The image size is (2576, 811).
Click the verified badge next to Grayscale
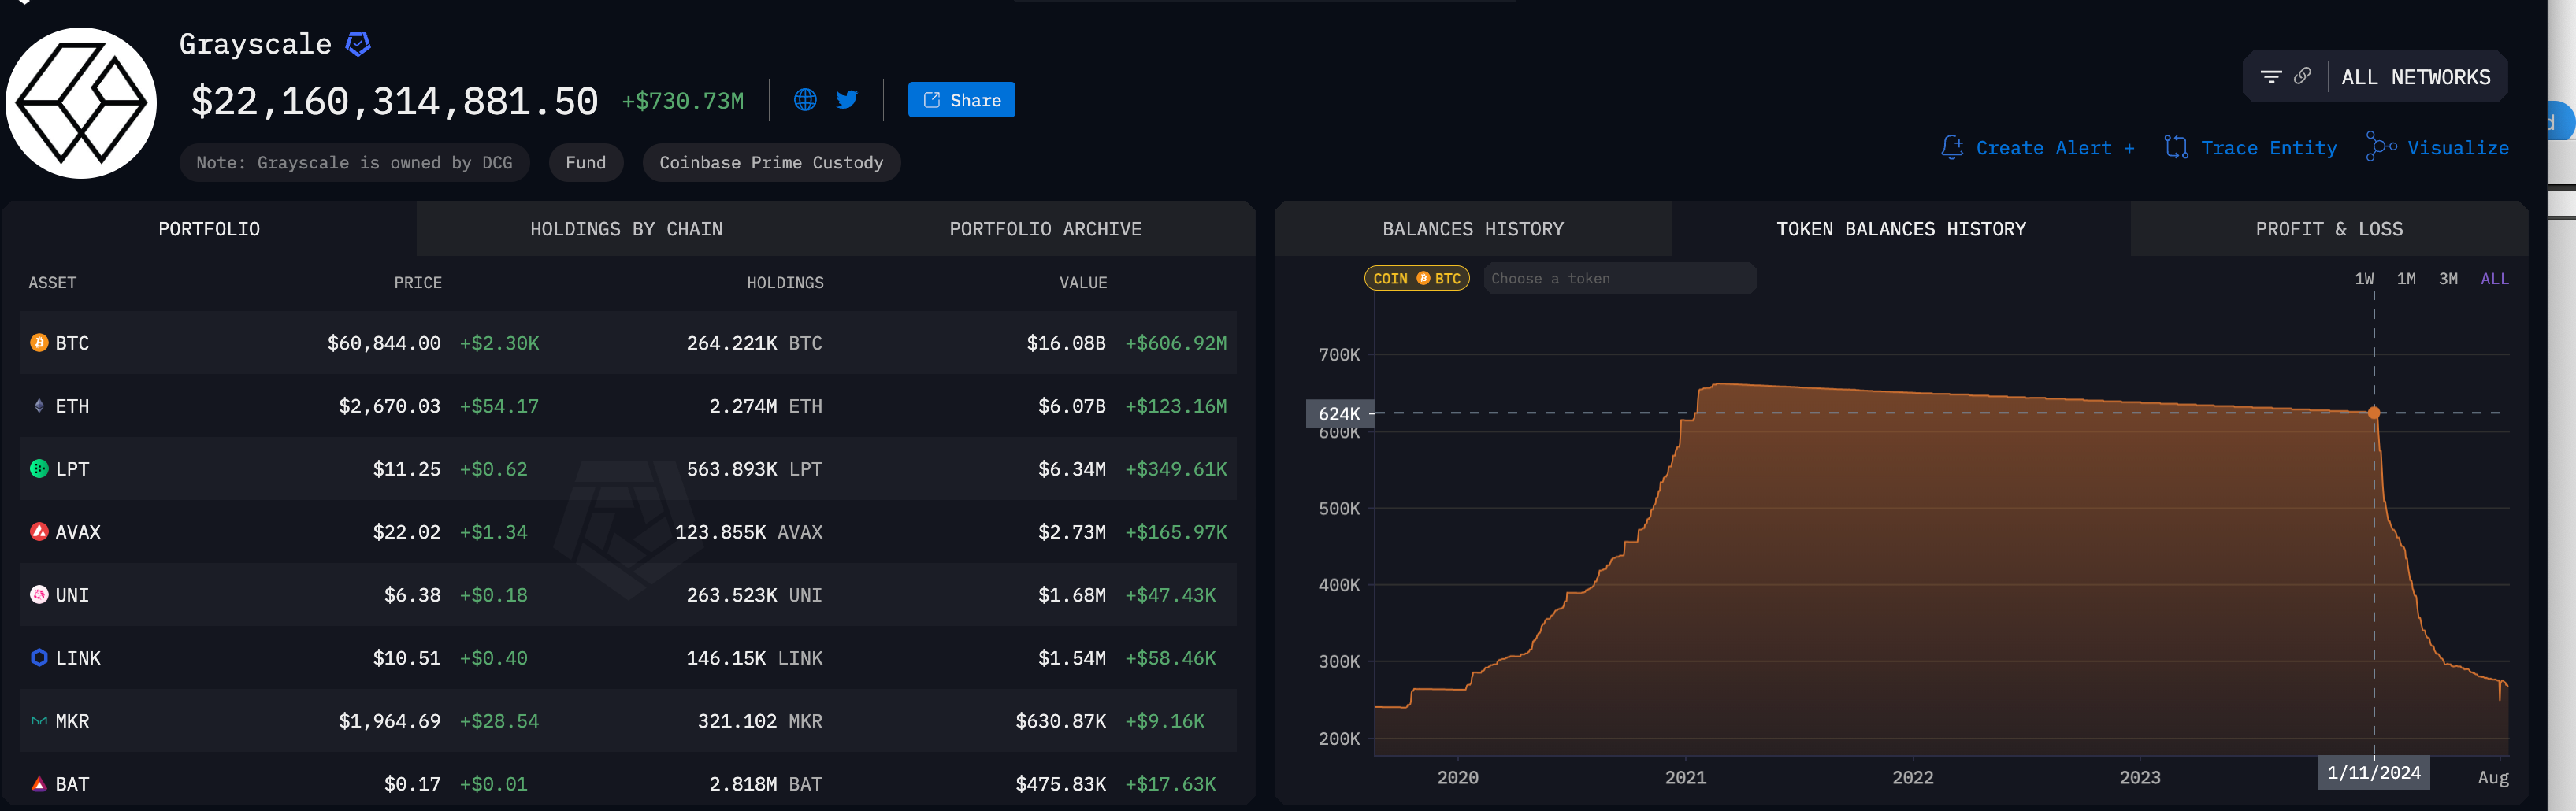[358, 44]
